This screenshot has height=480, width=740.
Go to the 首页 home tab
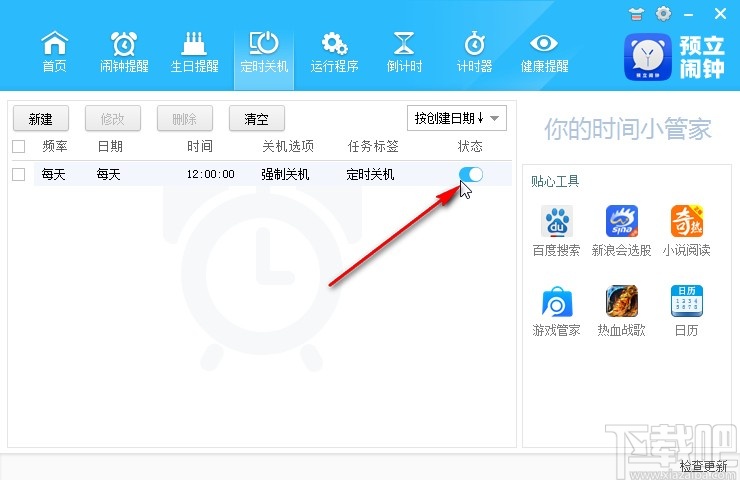point(55,52)
